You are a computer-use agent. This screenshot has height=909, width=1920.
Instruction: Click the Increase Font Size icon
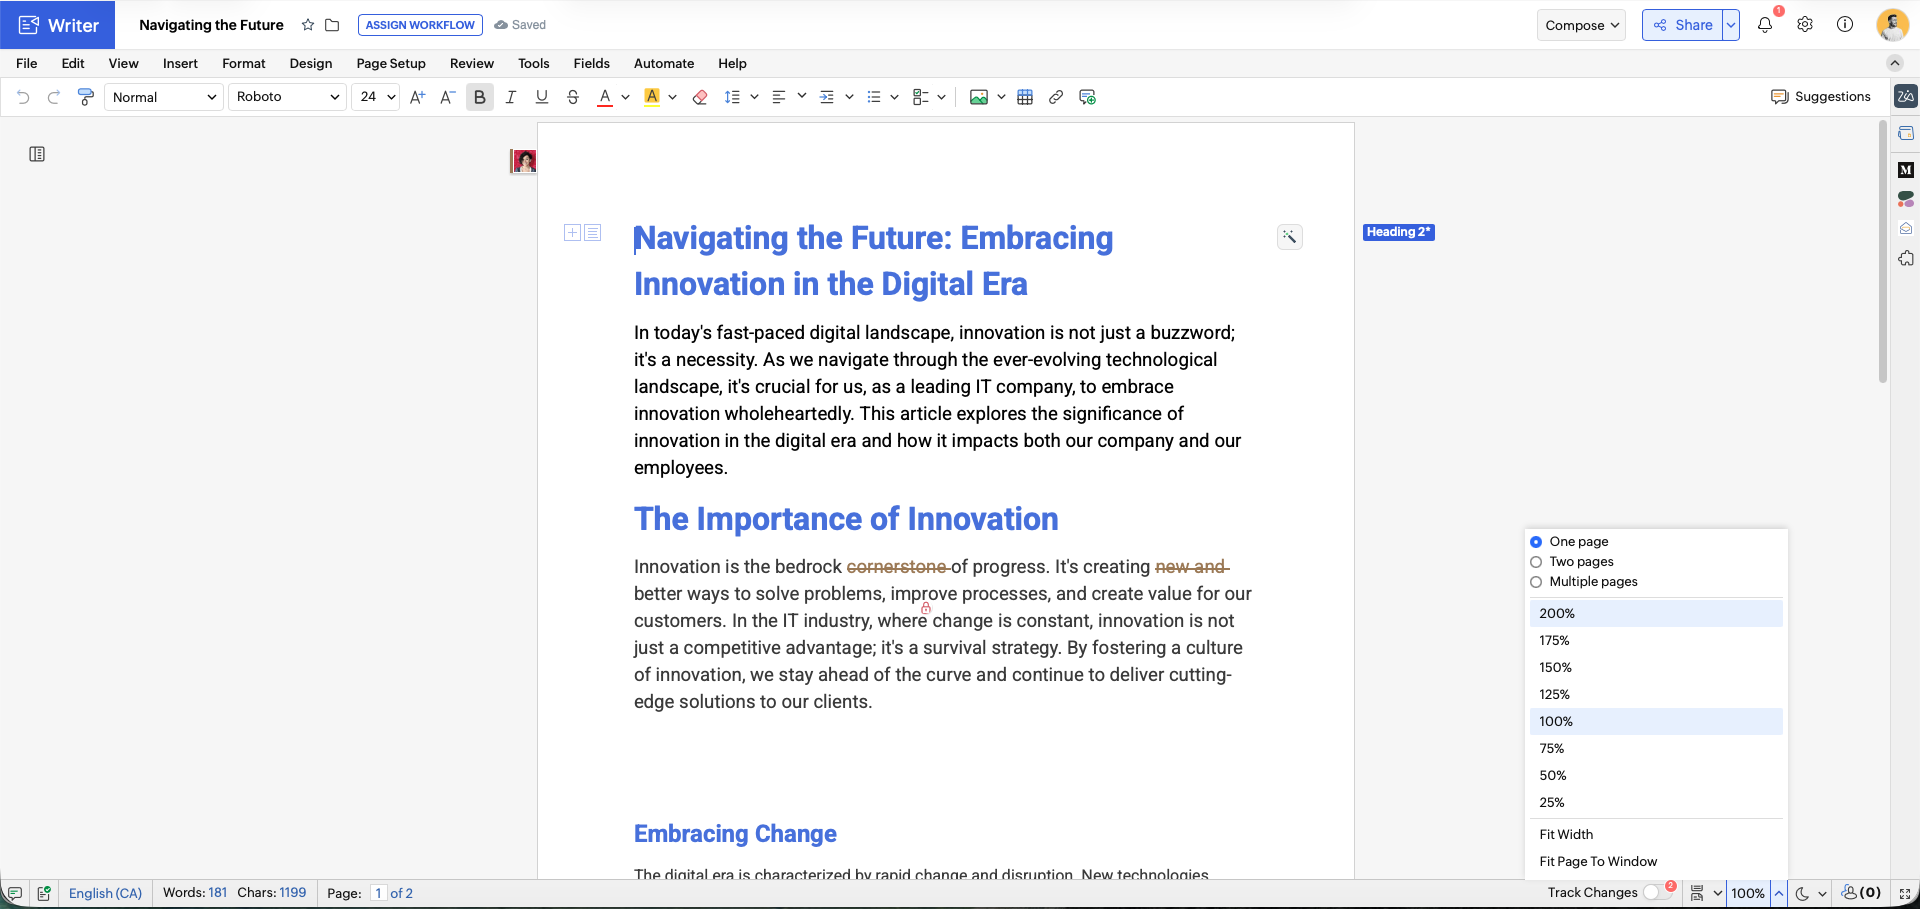click(417, 97)
